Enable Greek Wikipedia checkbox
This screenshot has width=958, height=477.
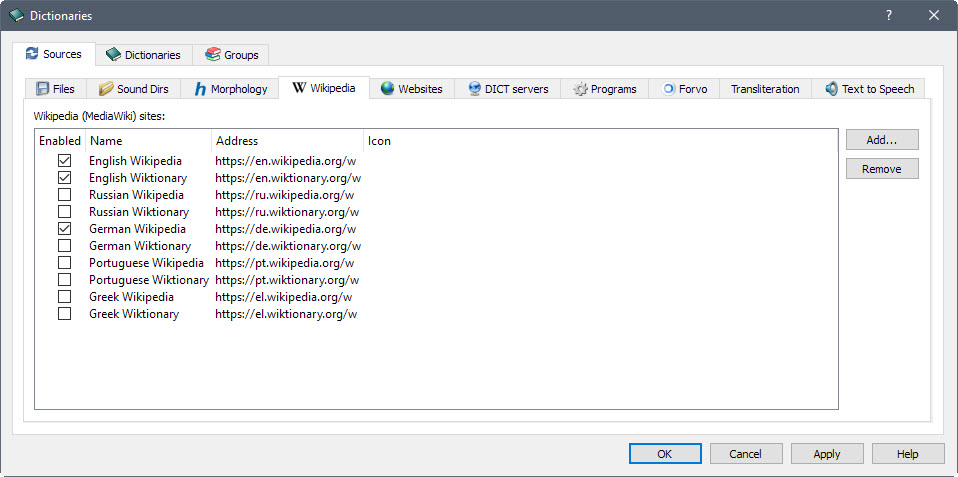pyautogui.click(x=64, y=297)
